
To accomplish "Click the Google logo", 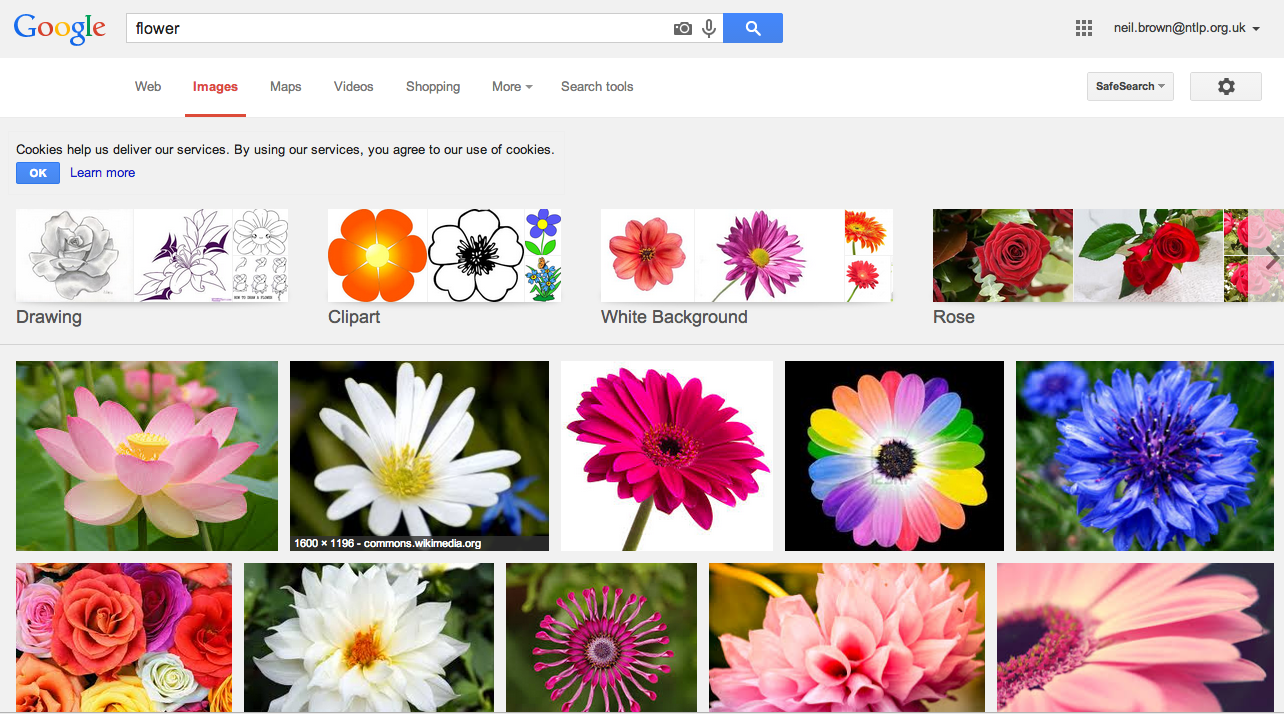I will [x=60, y=29].
